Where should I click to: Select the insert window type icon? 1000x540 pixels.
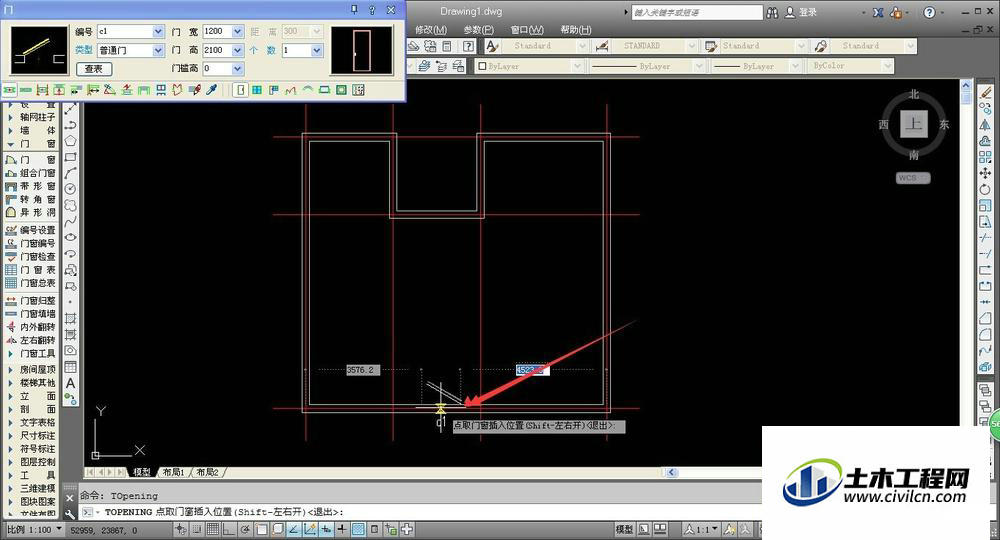click(x=257, y=90)
